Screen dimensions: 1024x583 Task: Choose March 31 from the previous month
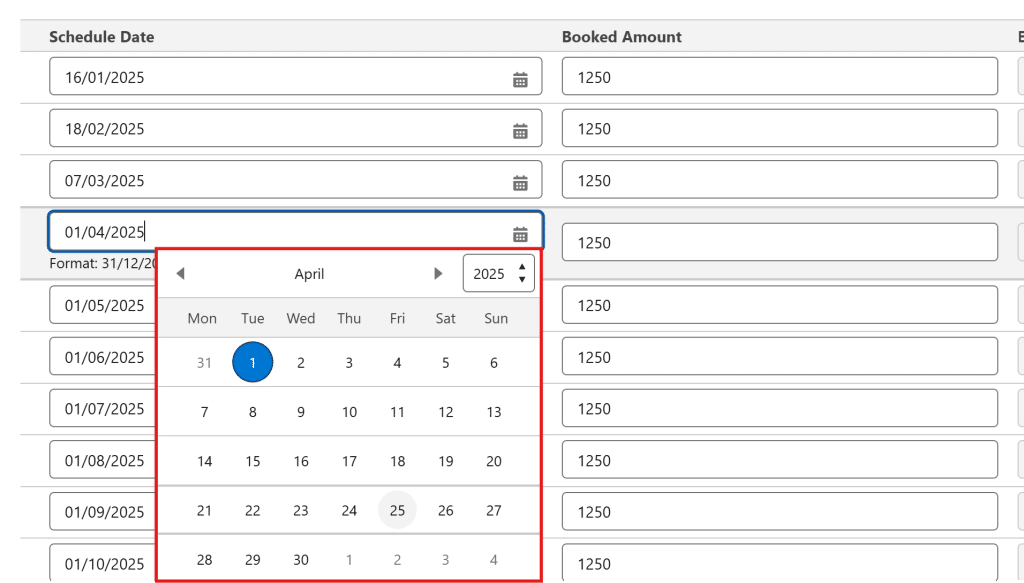[x=204, y=363]
